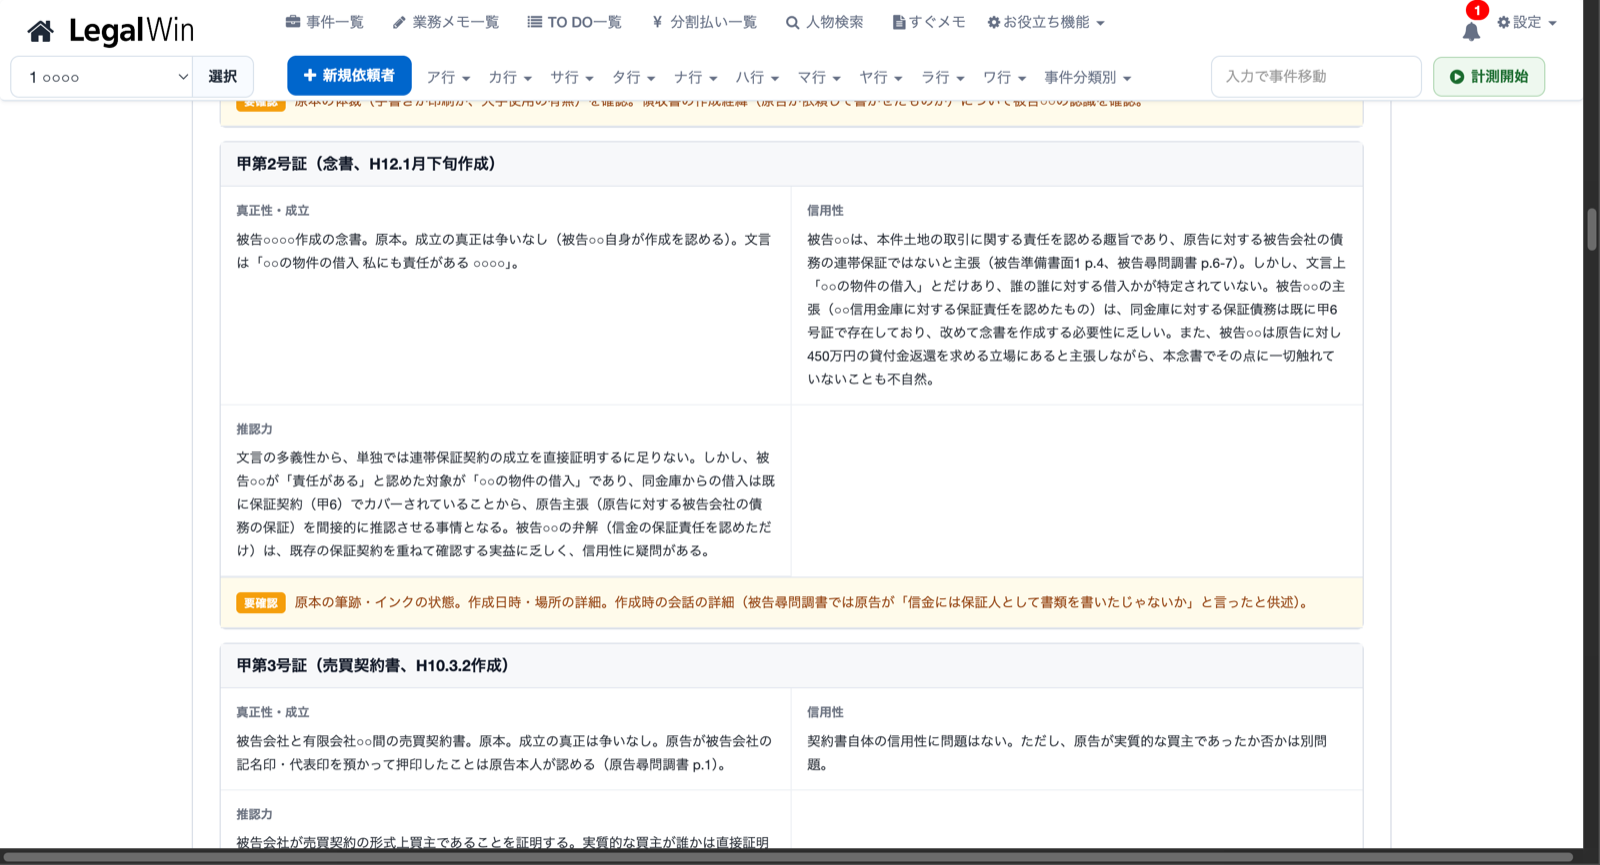1600x865 pixels.
Task: Focus the 入力で事件移動 field
Action: tap(1316, 77)
